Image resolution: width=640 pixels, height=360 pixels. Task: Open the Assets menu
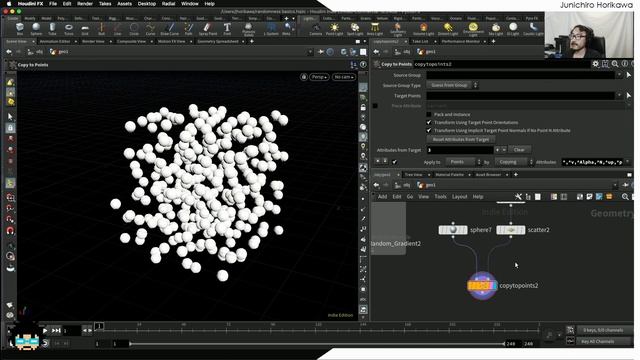[124, 4]
